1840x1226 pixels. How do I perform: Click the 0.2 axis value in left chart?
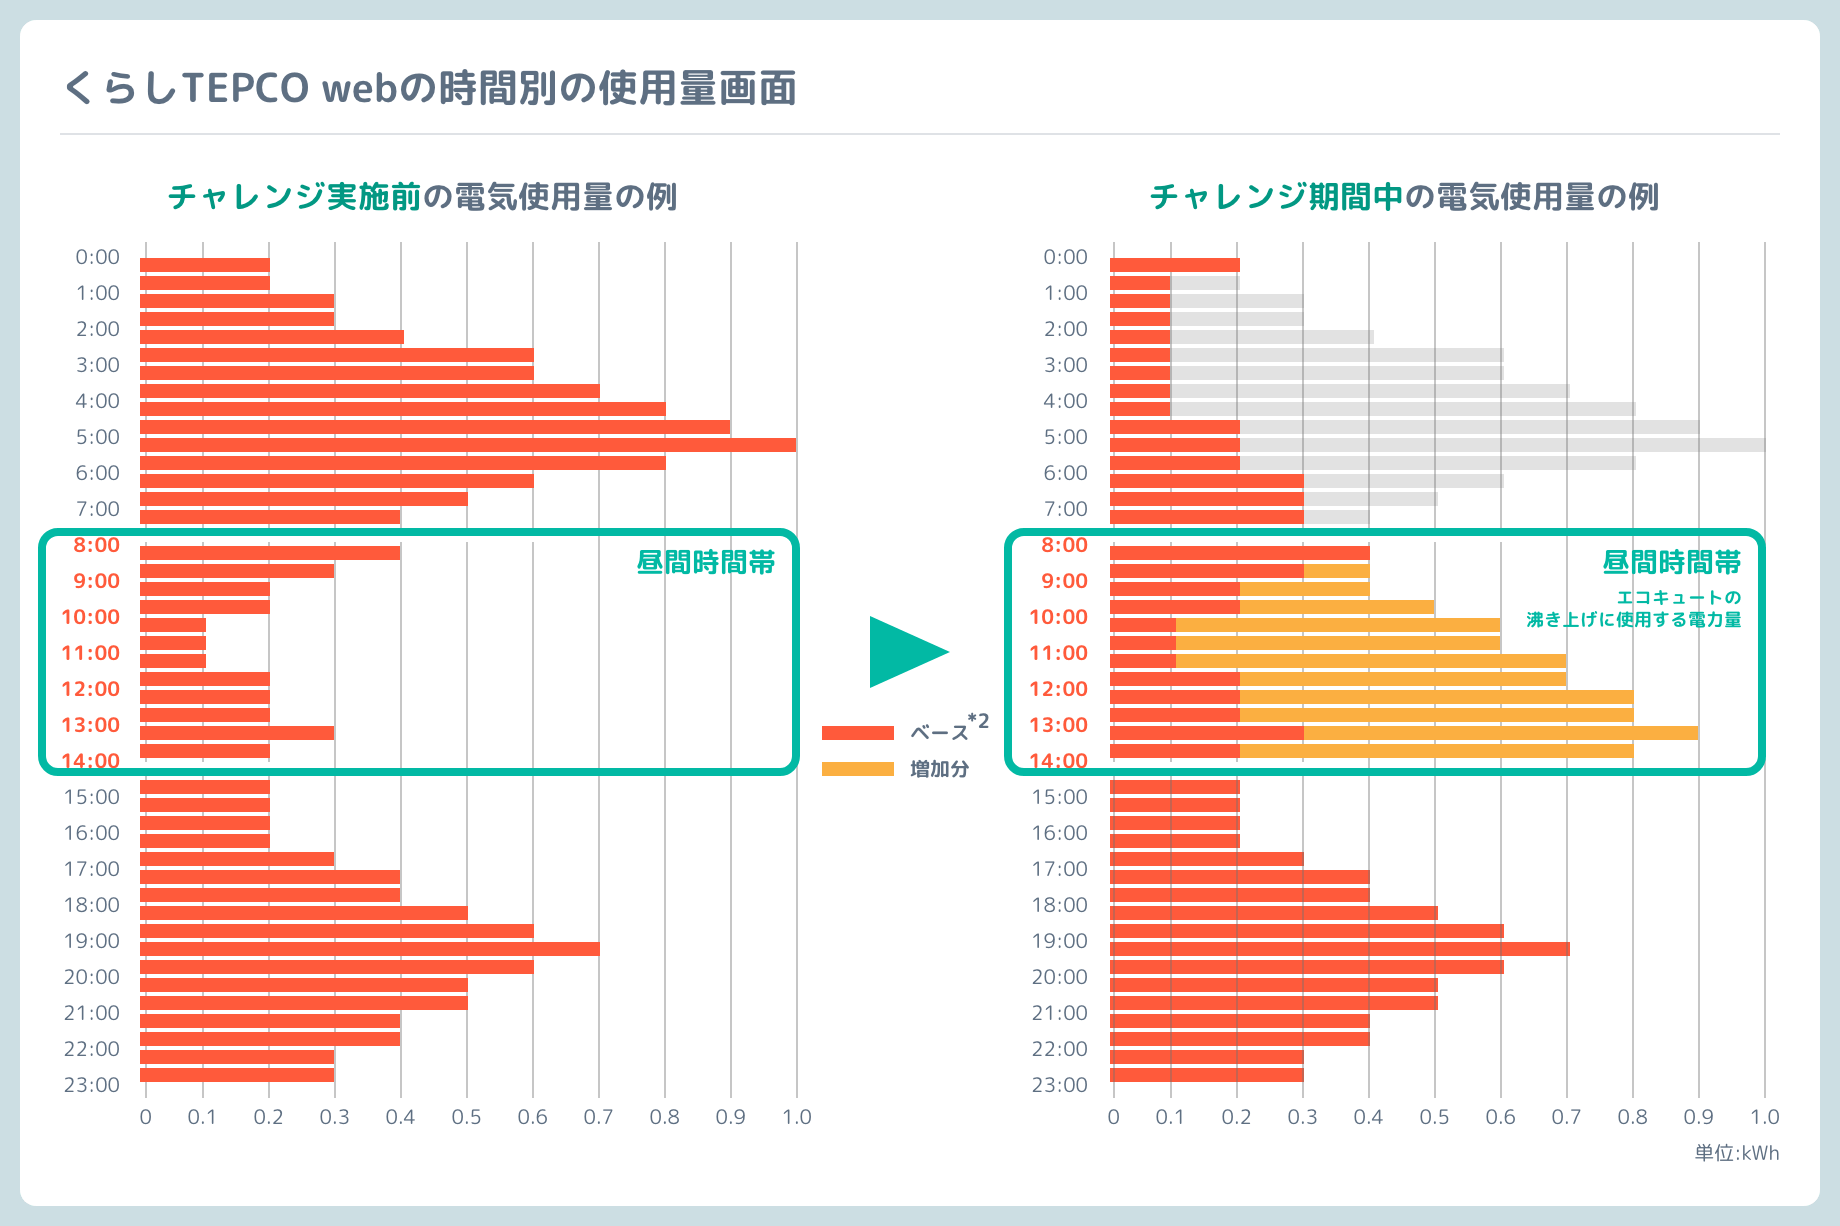268,1117
